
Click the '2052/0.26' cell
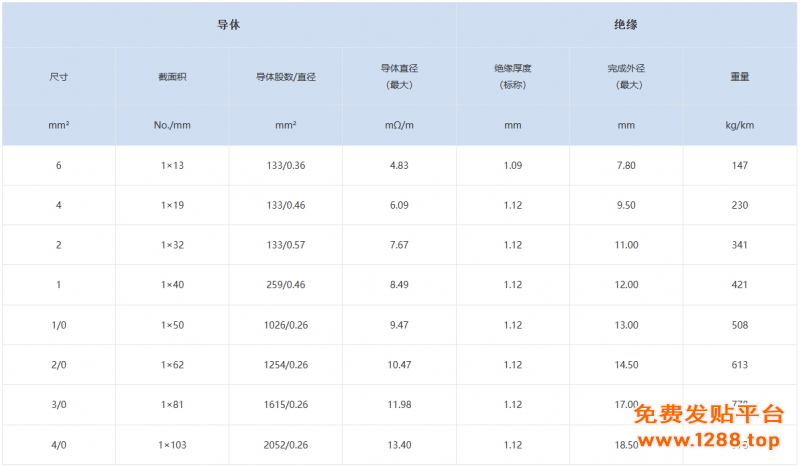click(x=286, y=445)
